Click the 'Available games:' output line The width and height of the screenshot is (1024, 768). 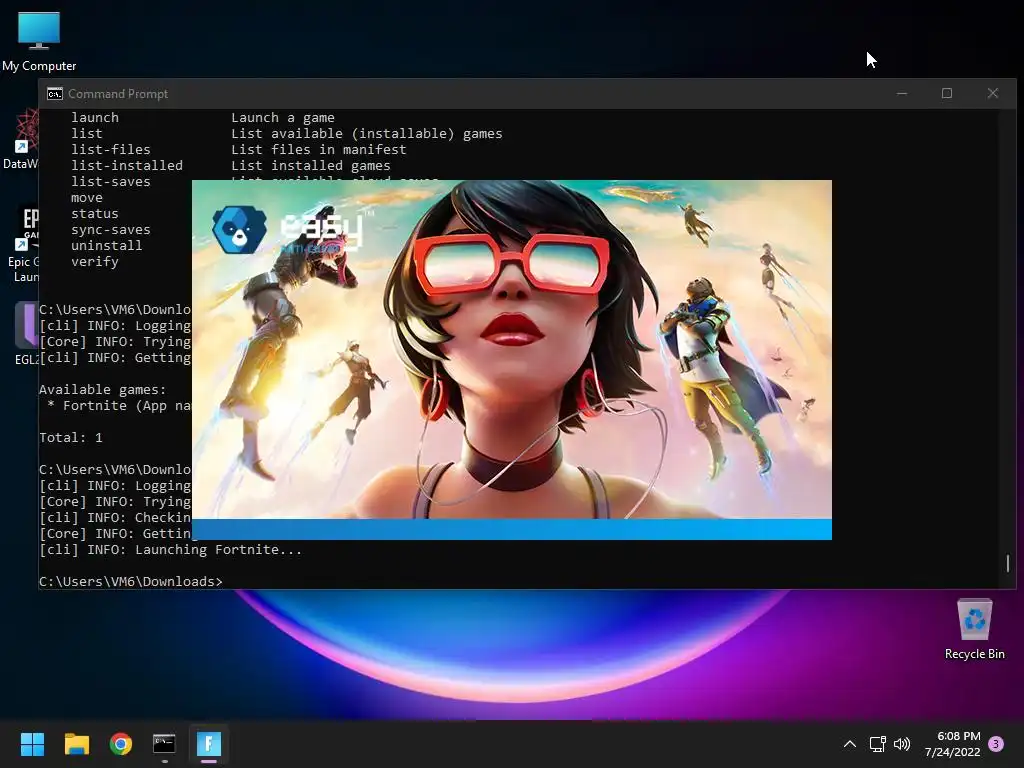pos(103,390)
